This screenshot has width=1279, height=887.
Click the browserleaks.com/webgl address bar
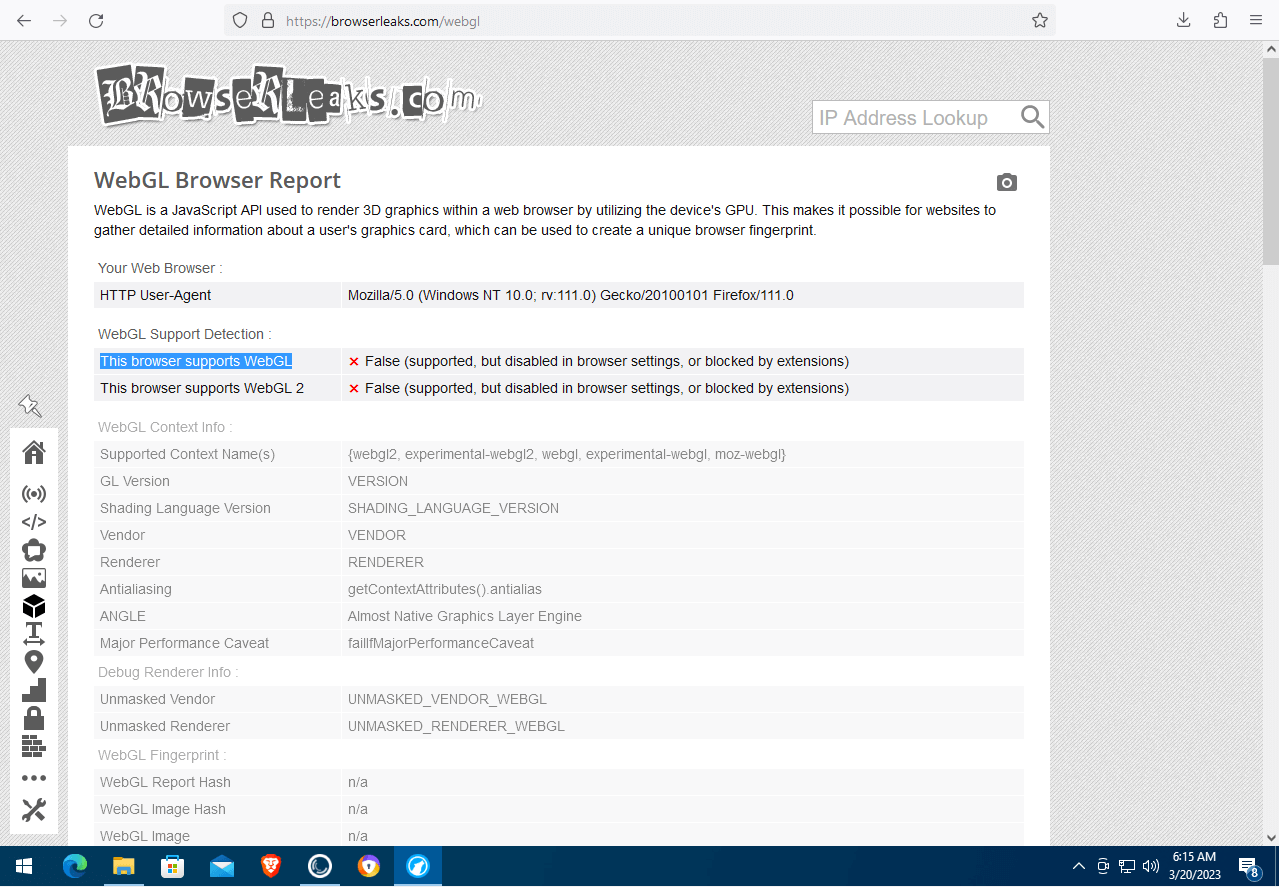640,20
